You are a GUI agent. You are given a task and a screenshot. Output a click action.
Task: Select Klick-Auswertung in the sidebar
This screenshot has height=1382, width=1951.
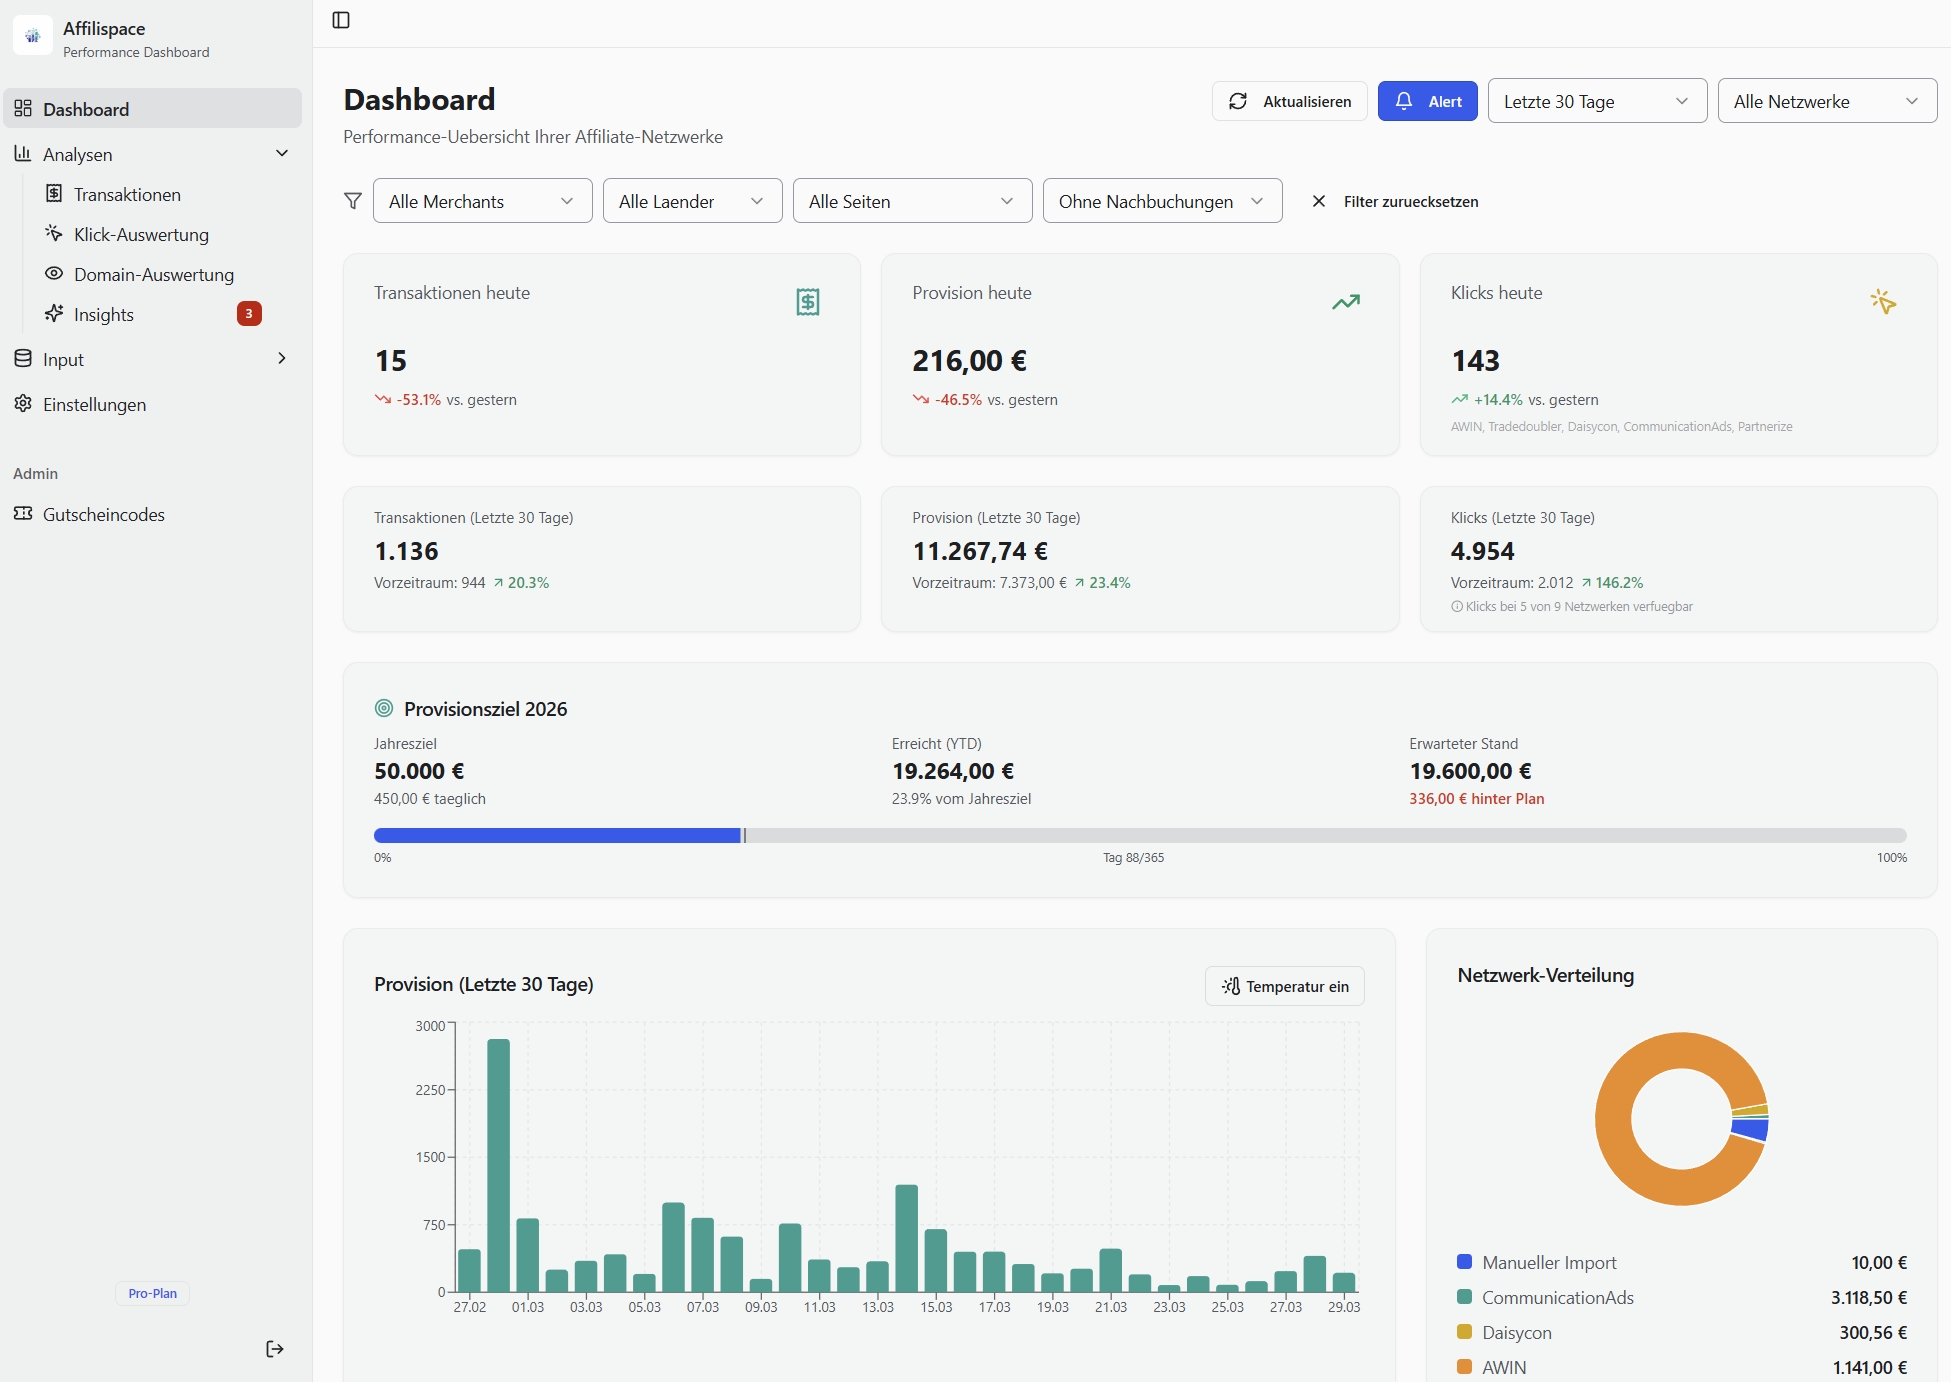coord(141,234)
